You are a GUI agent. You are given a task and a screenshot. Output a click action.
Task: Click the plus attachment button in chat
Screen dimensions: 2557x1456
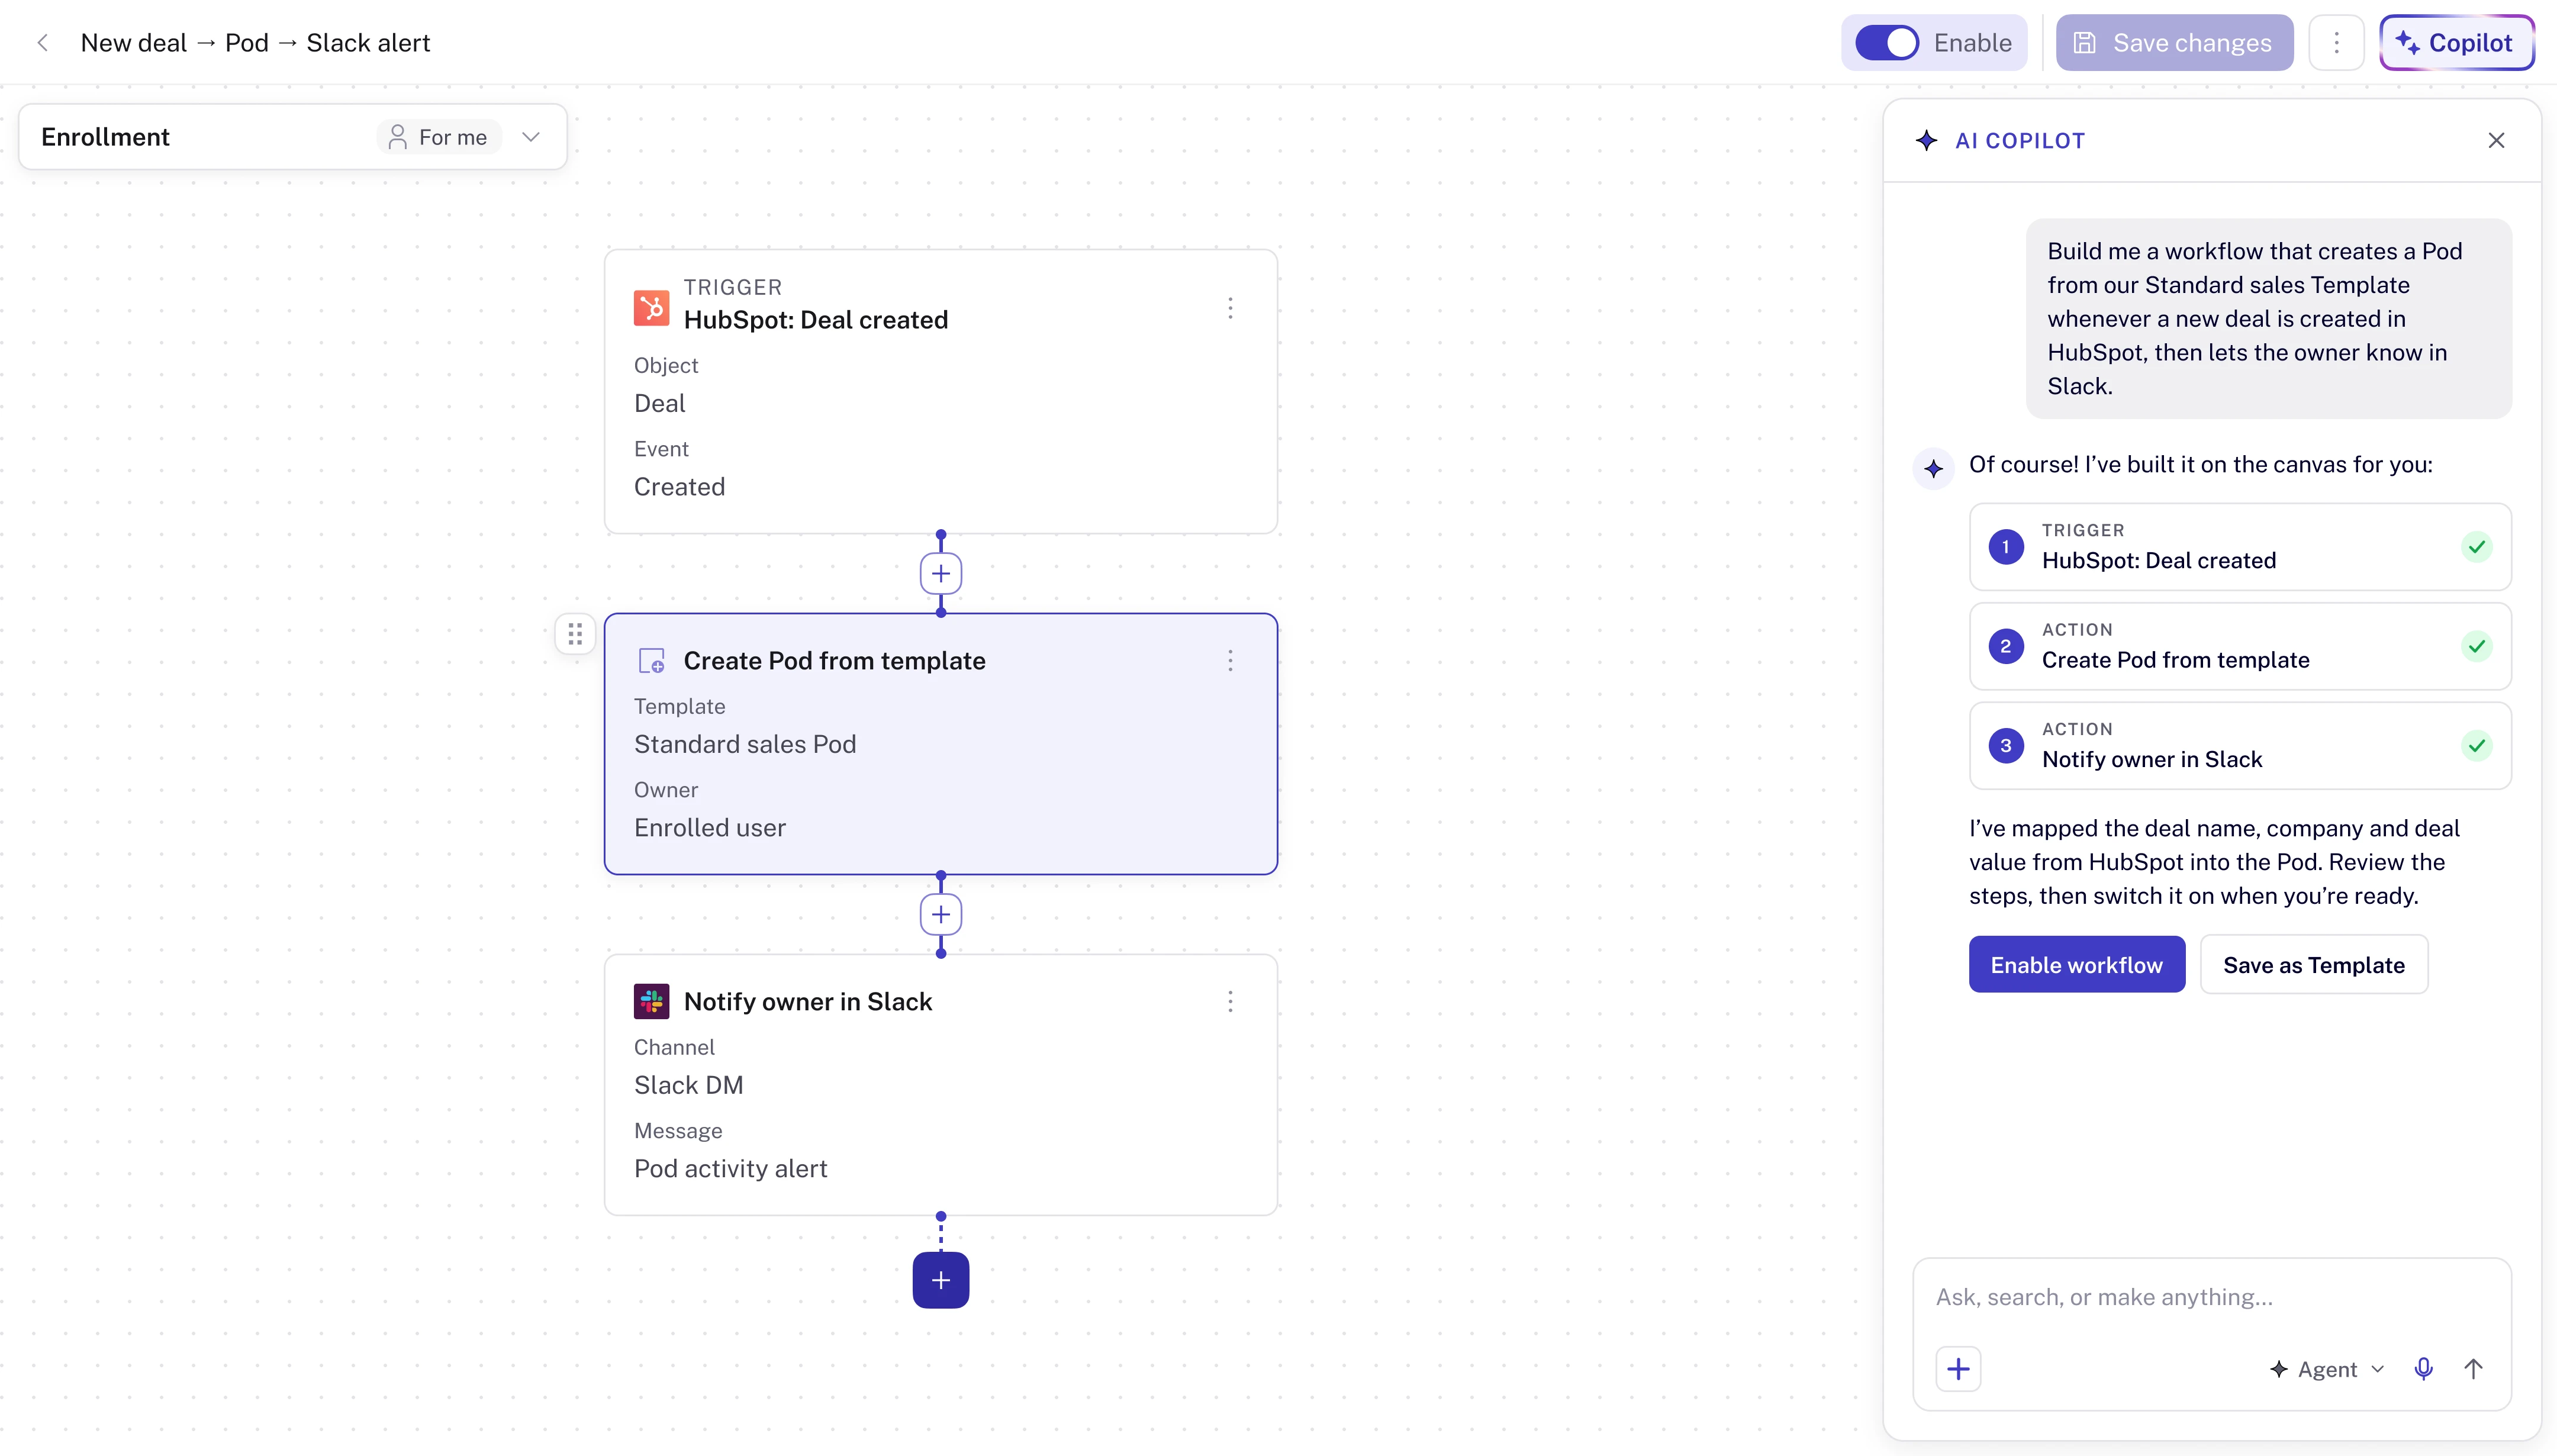click(1958, 1369)
